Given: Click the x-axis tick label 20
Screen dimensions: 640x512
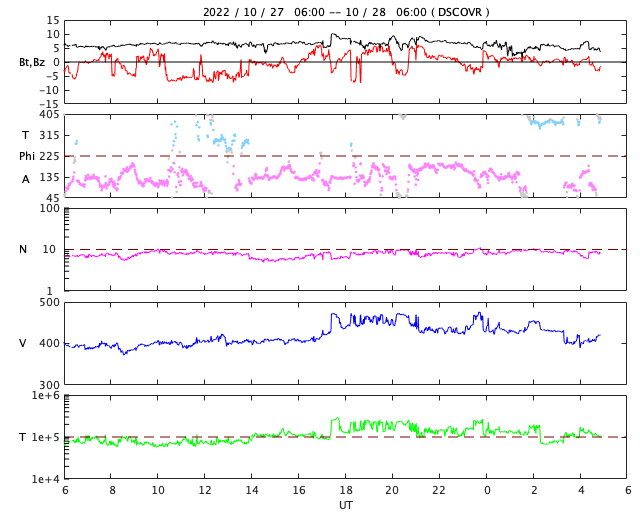Looking at the screenshot, I should coord(392,490).
